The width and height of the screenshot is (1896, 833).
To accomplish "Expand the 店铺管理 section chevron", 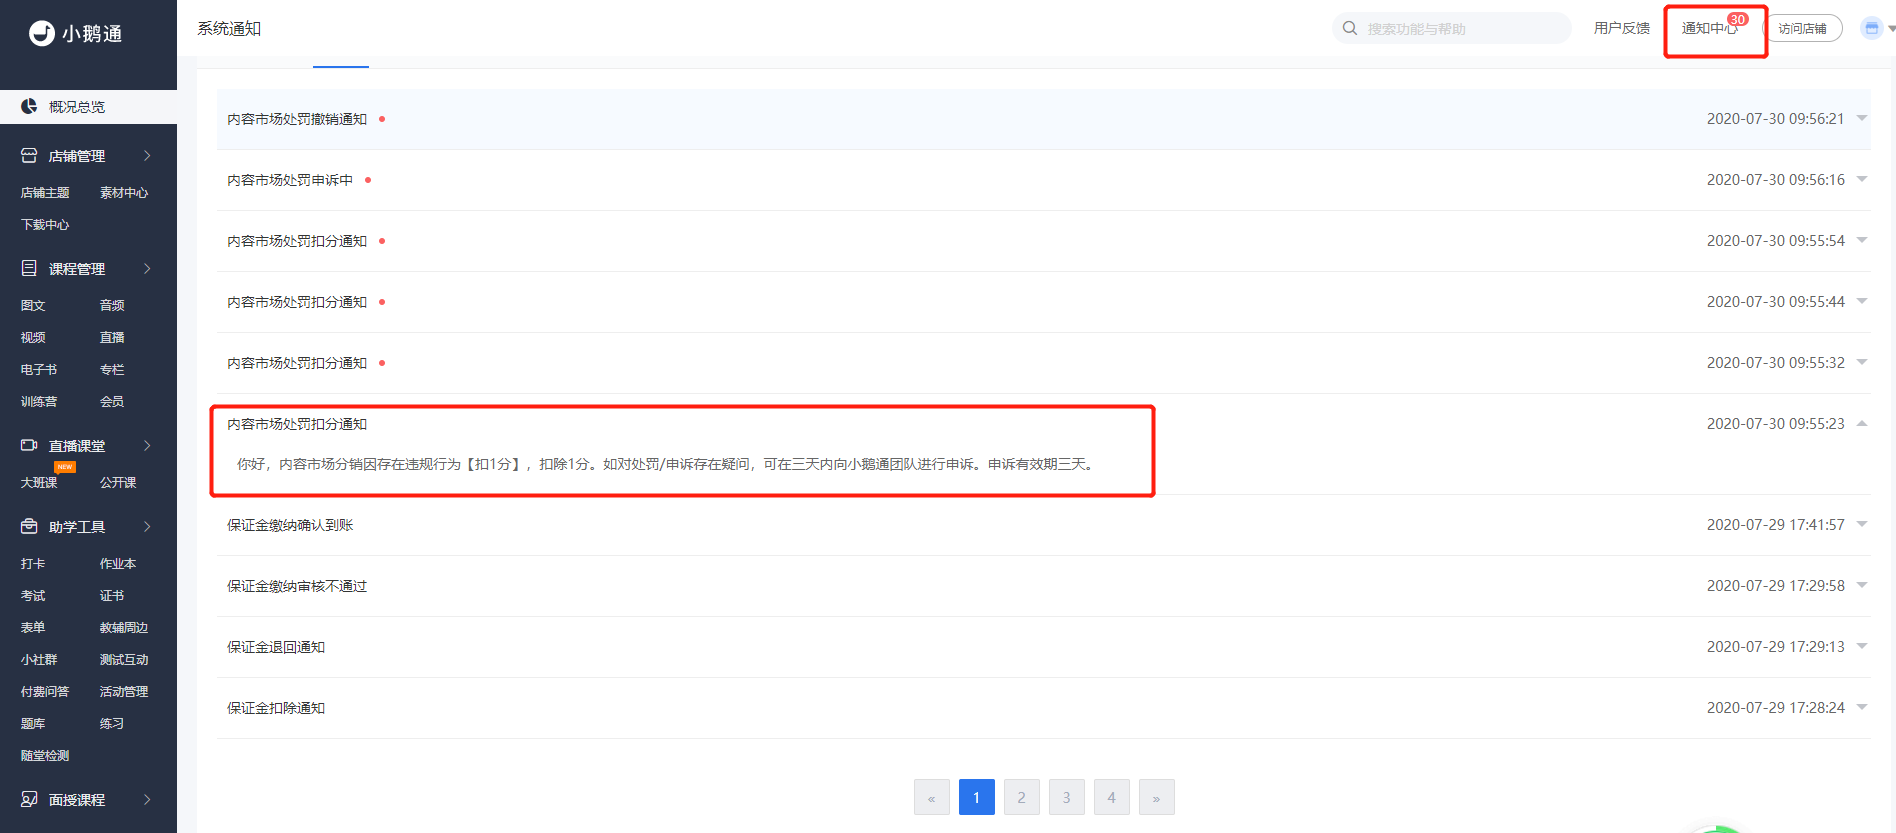I will tap(147, 155).
